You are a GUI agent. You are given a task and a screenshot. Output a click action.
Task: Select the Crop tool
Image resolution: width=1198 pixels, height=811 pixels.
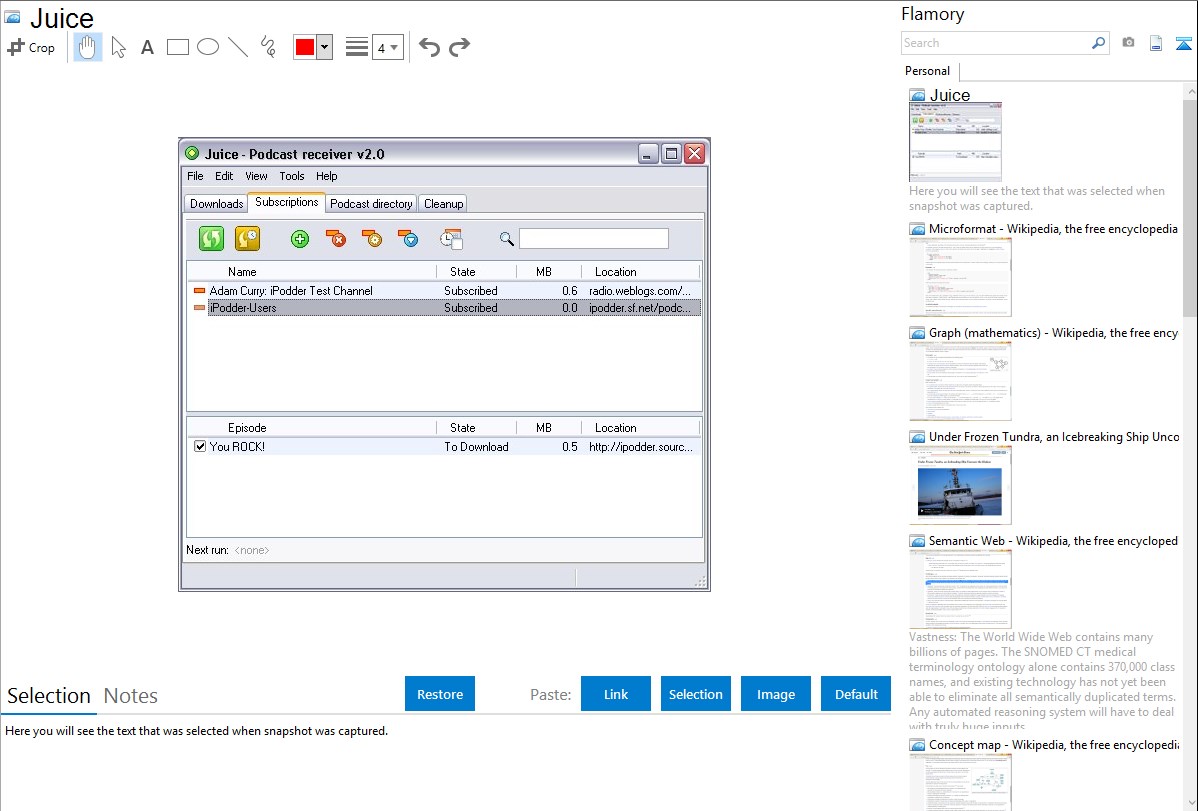coord(31,47)
